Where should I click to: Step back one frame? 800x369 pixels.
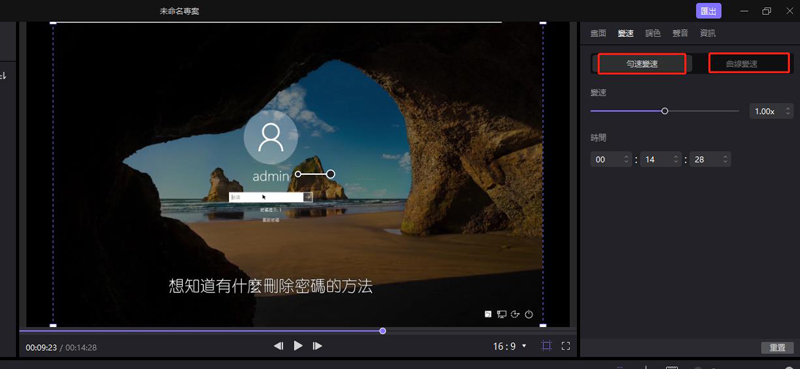279,346
